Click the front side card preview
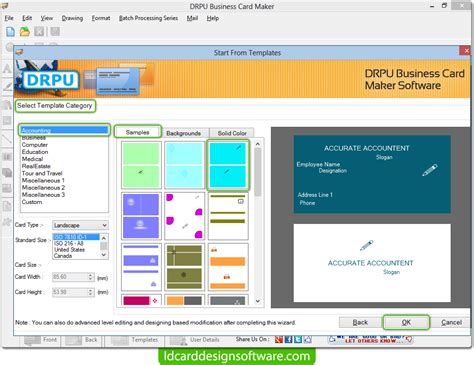The image size is (474, 365). (x=372, y=174)
